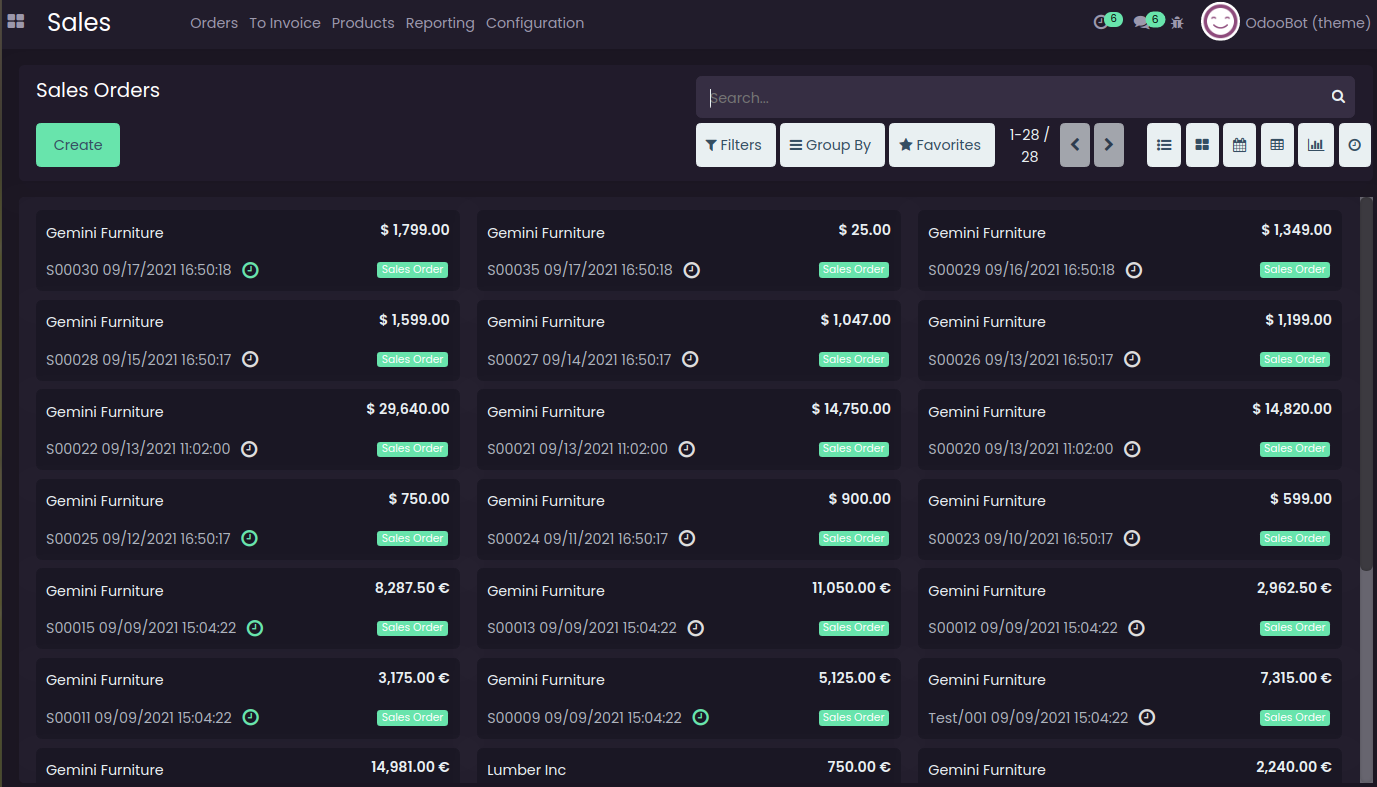Click activity clock on order S00030

pyautogui.click(x=251, y=270)
